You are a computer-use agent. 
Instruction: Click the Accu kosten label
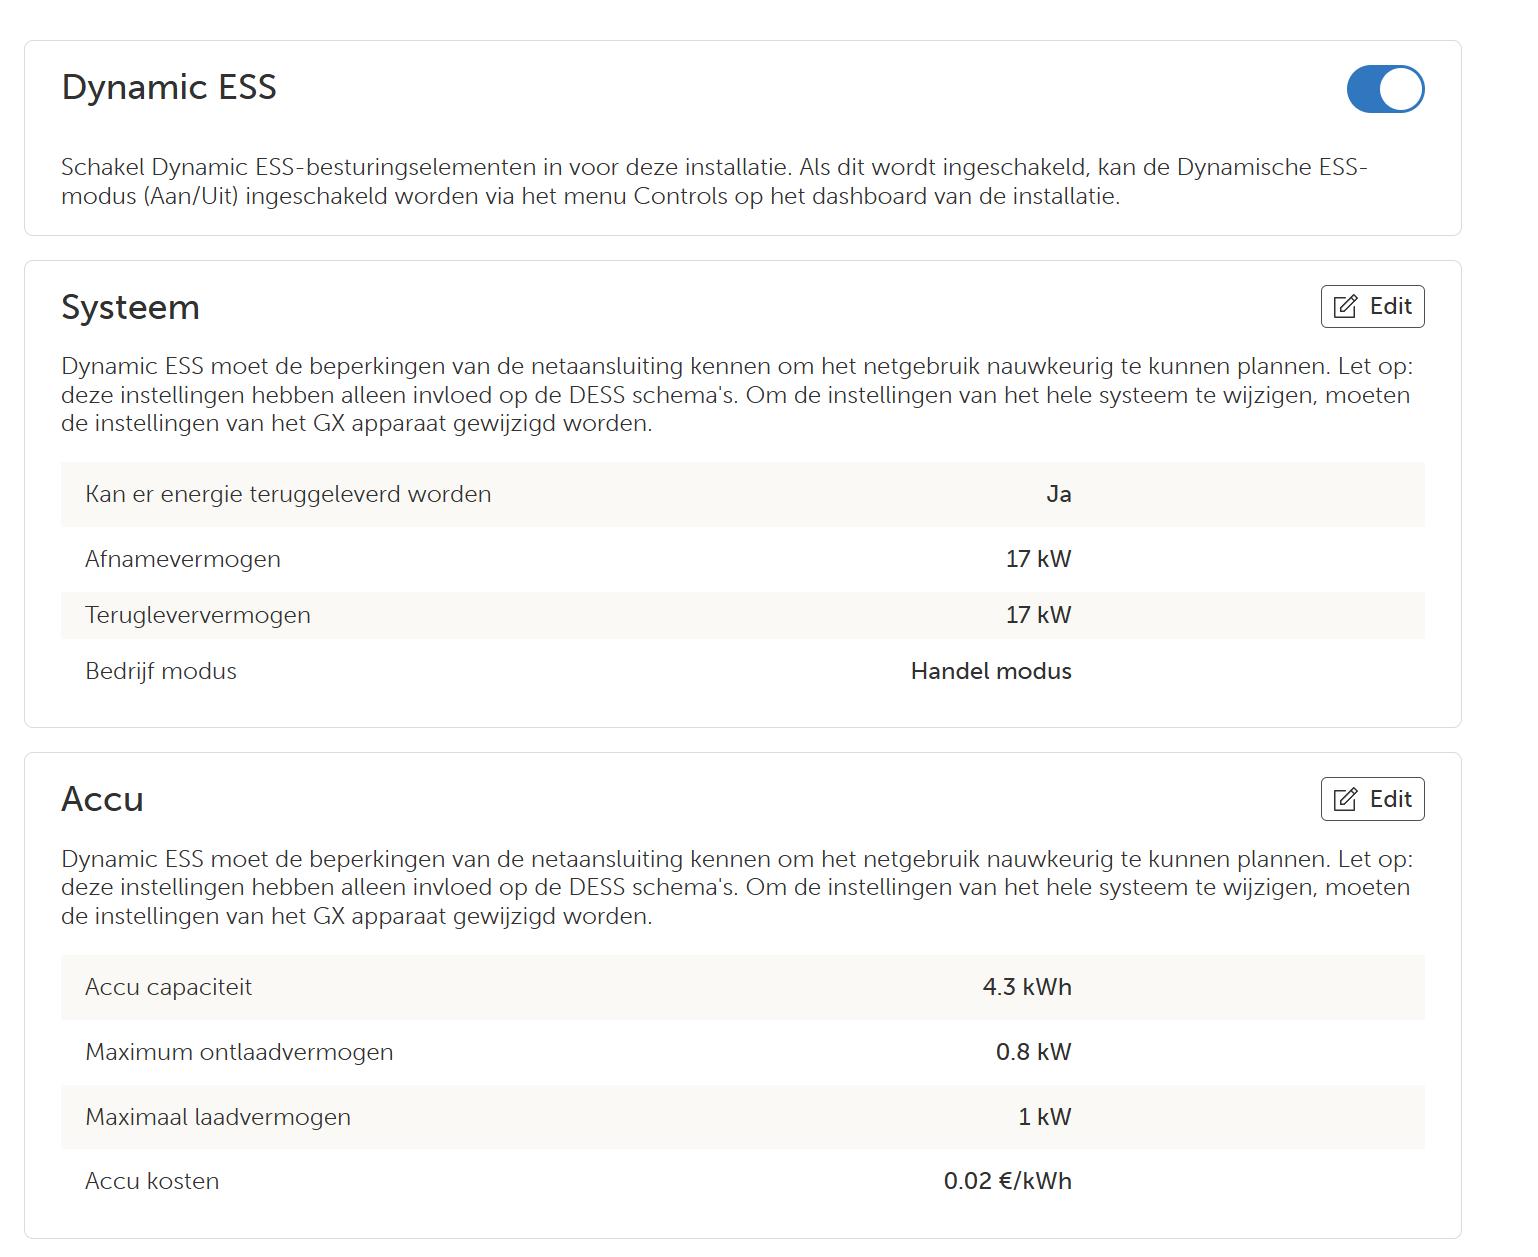152,1181
